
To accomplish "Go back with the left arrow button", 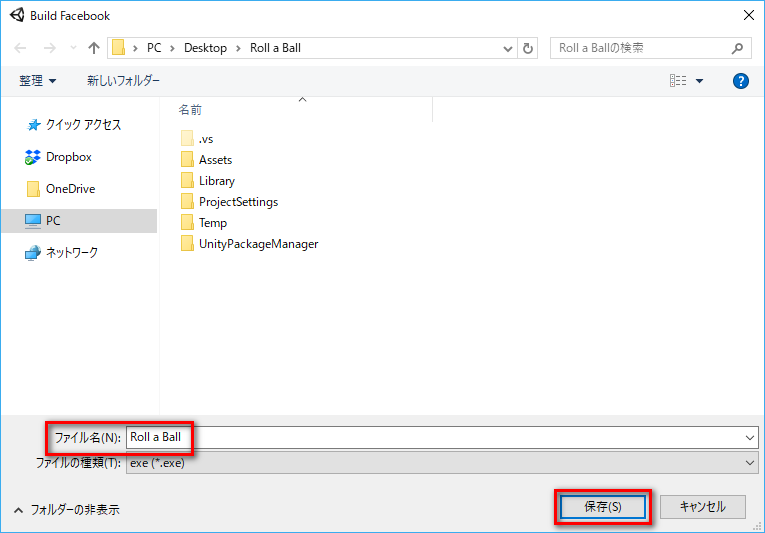I will 20,48.
